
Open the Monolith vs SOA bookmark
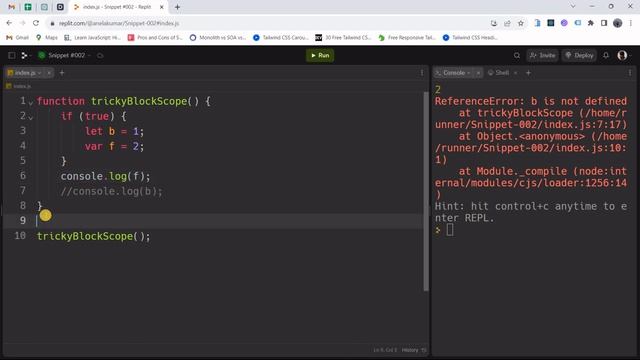218,38
